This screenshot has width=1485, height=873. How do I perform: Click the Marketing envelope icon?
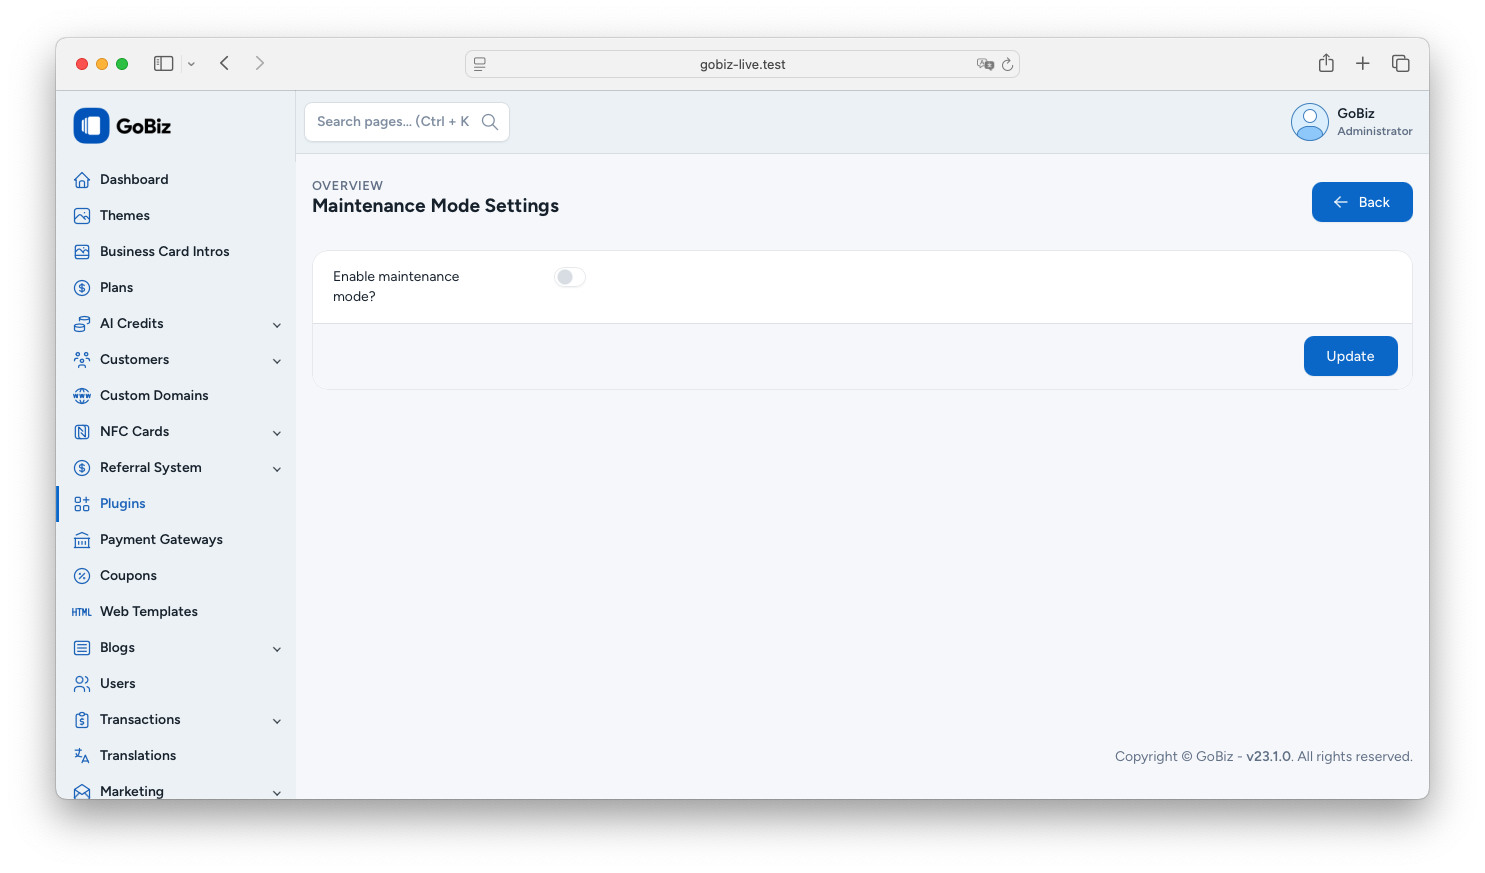coord(82,792)
